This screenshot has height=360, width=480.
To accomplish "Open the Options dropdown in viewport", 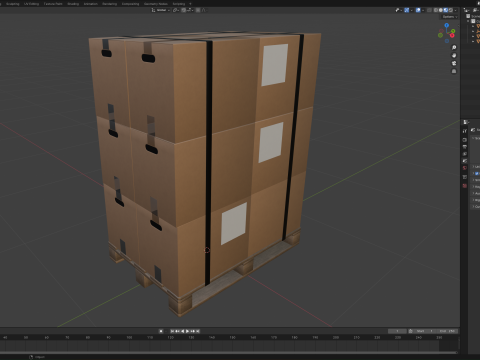I will (x=450, y=17).
